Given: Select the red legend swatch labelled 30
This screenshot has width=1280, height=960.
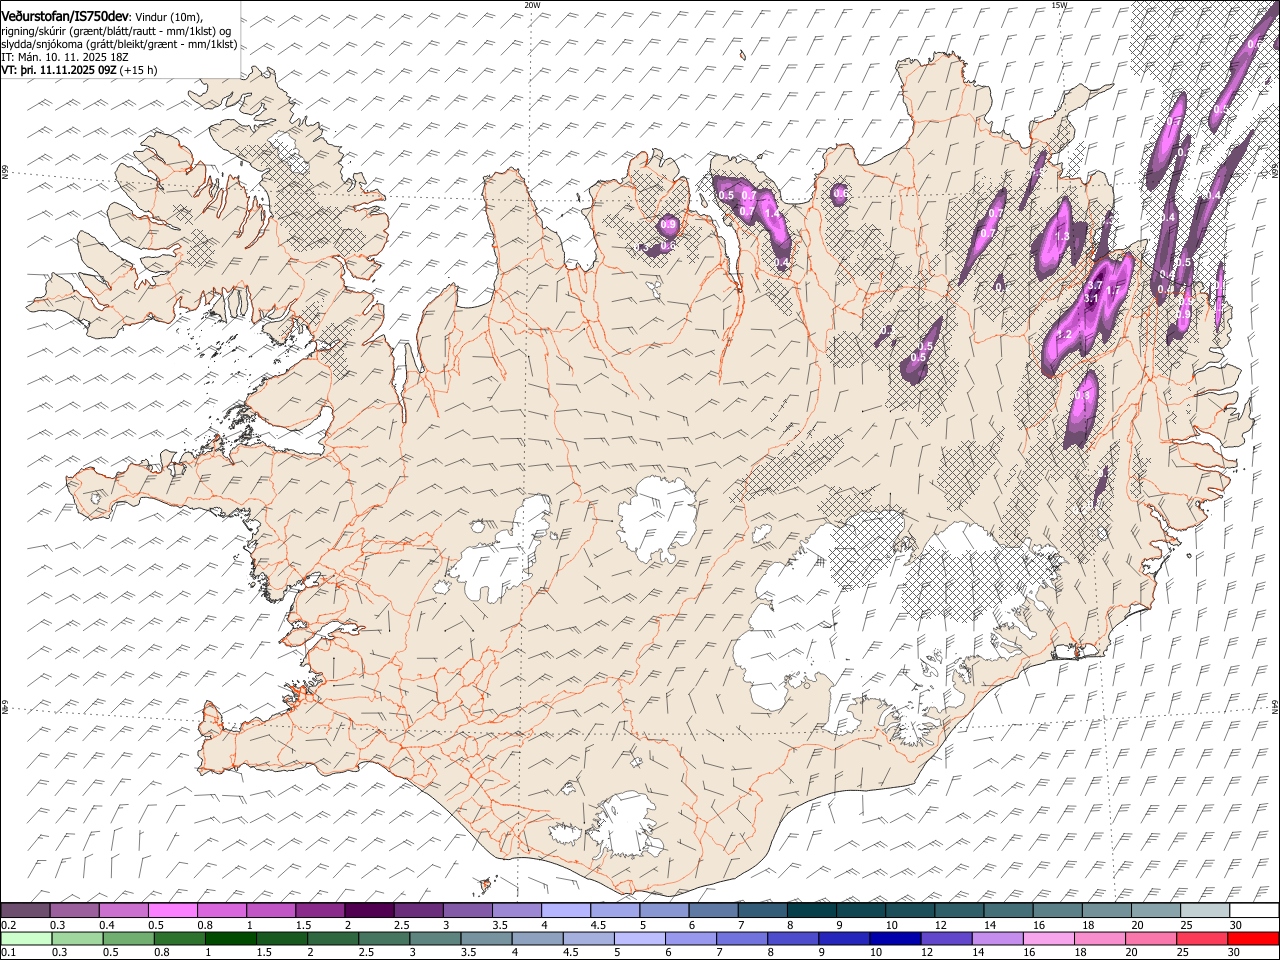Looking at the screenshot, I should 1252,938.
